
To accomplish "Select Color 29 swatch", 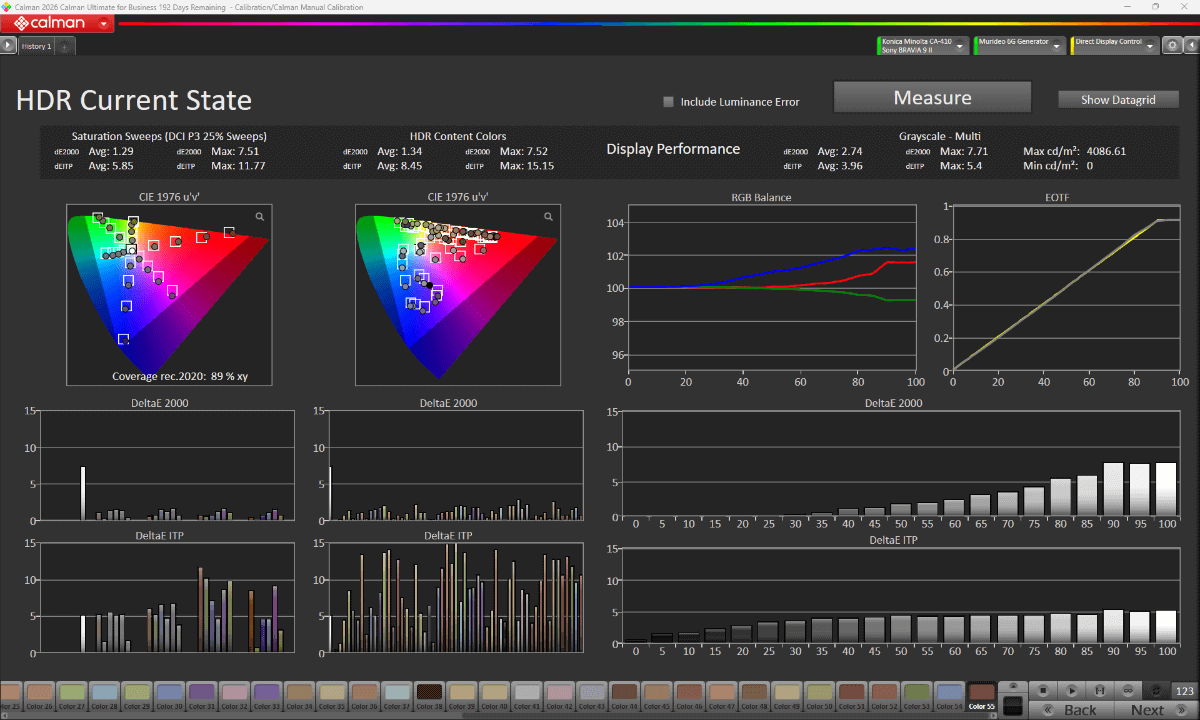I will click(x=136, y=695).
